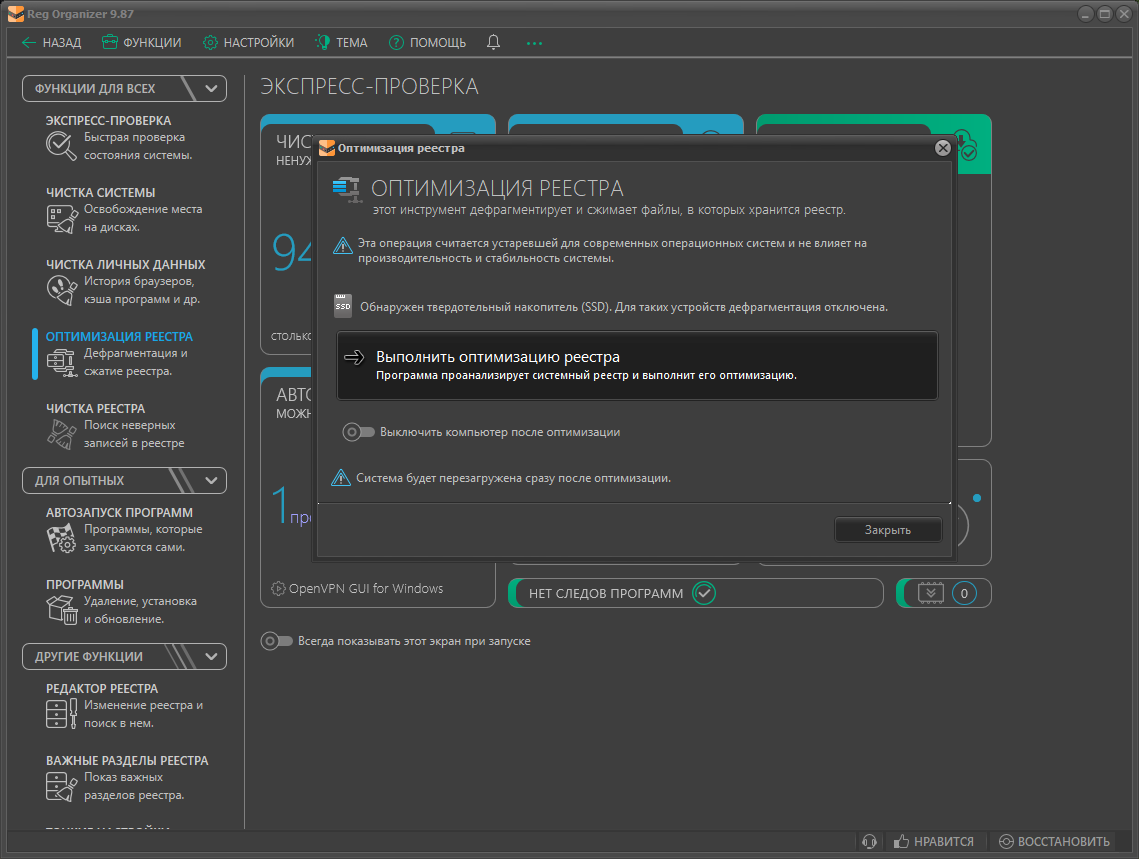The height and width of the screenshot is (859, 1139).
Task: Click the ЧИСТКА ЛИЧНЫХ ДАННЫХ sidebar icon
Action: tap(61, 290)
